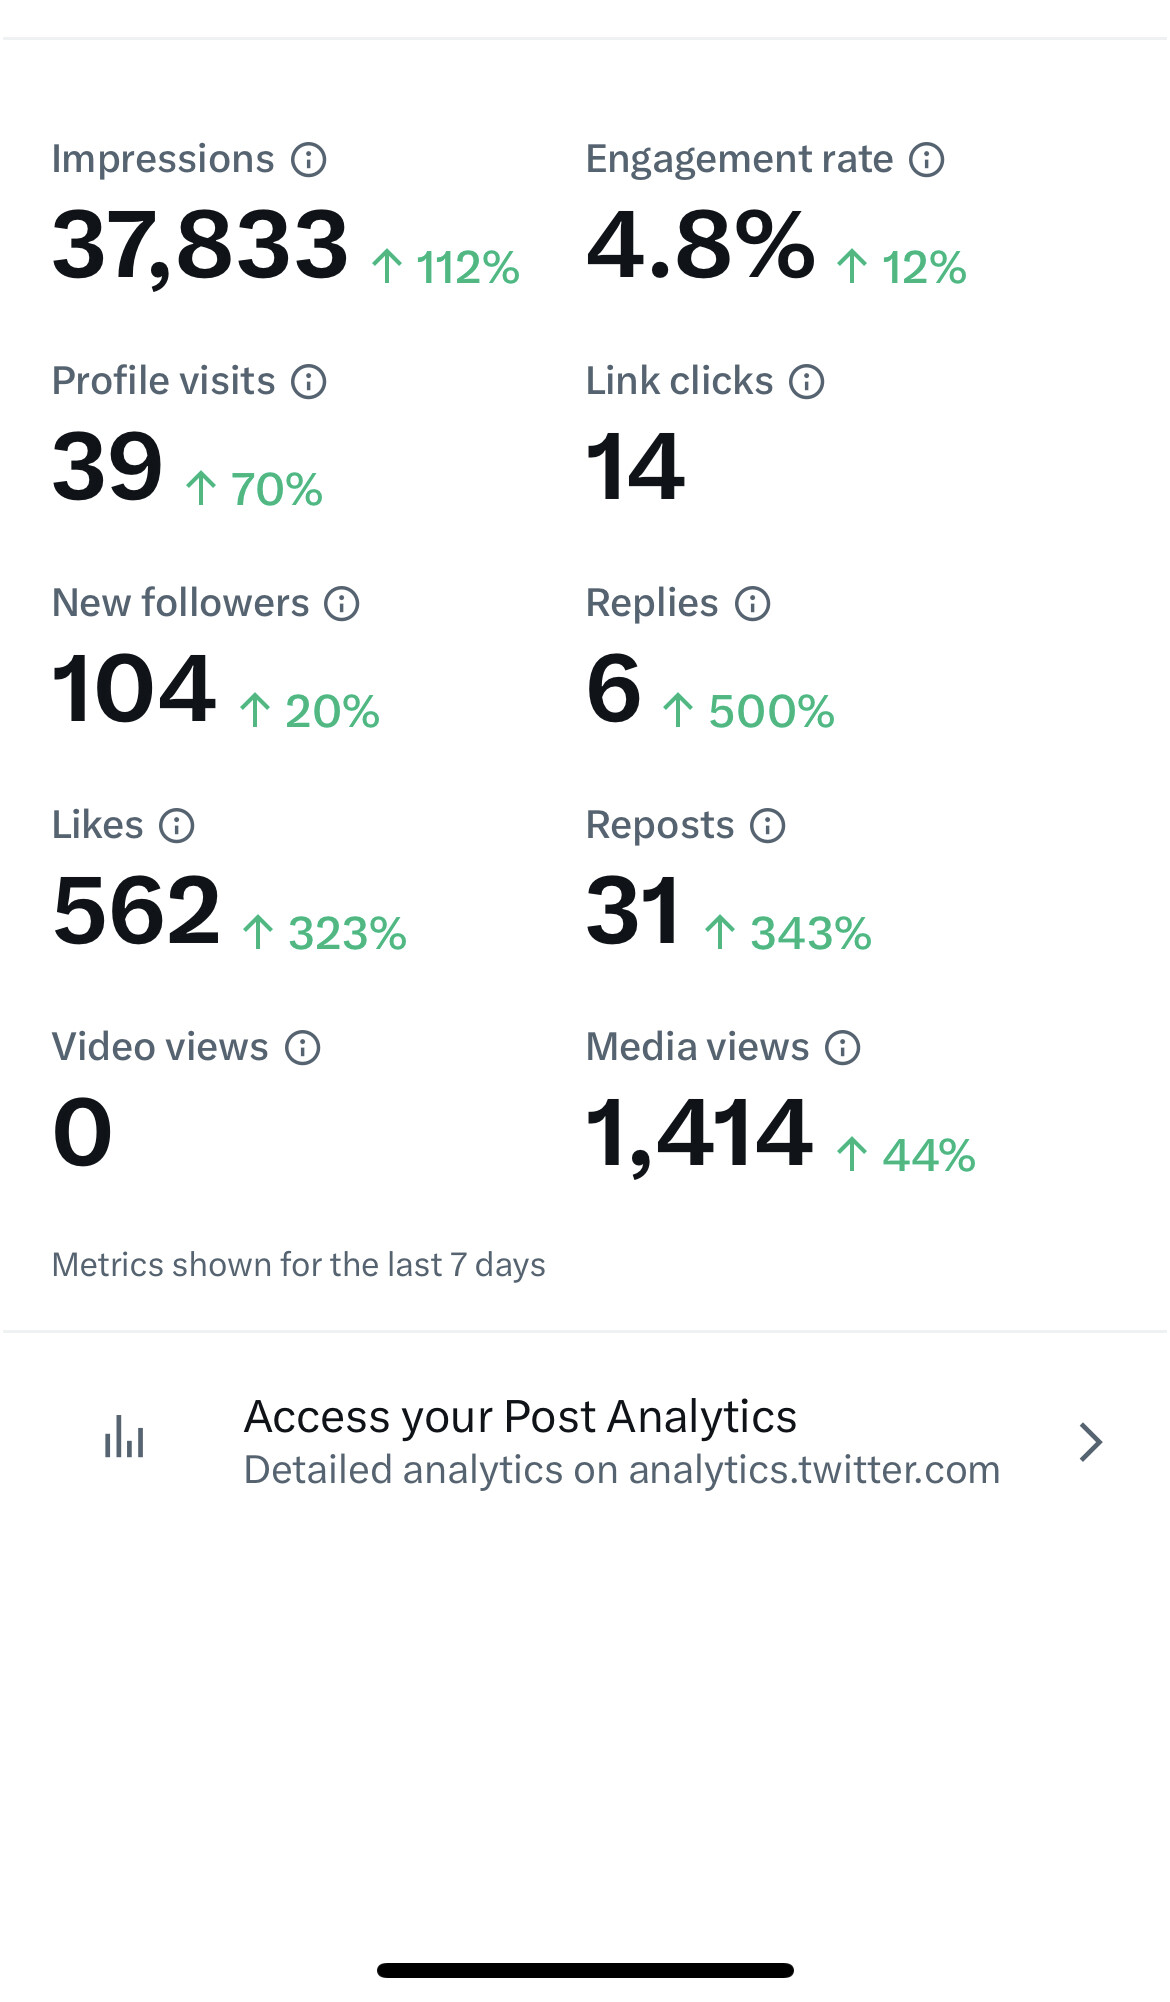Tap the 1,414 media views figure
The image size is (1170, 2002).
[x=699, y=1135]
